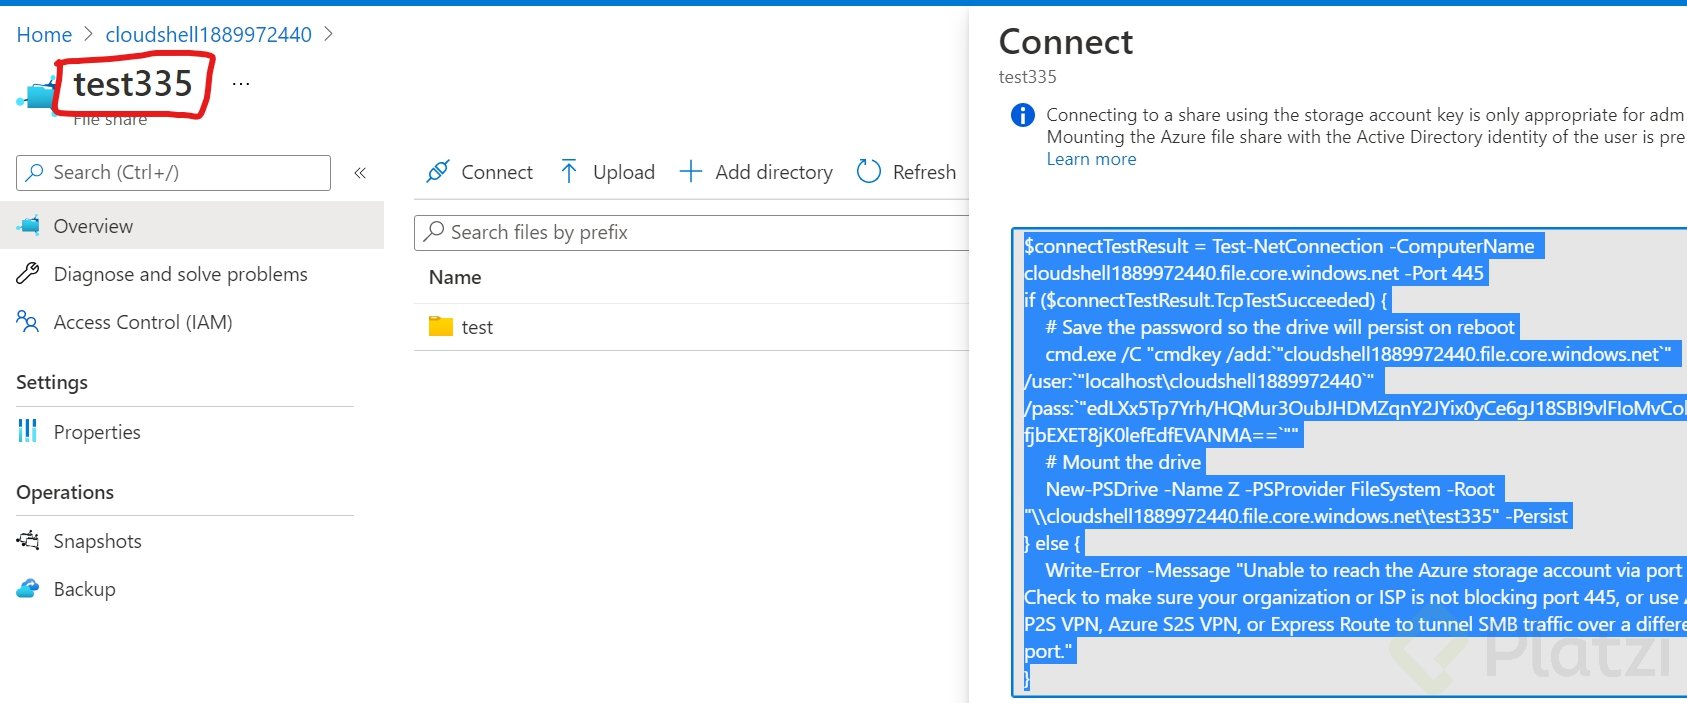Click the Properties bars icon
1687x703 pixels.
pos(28,431)
